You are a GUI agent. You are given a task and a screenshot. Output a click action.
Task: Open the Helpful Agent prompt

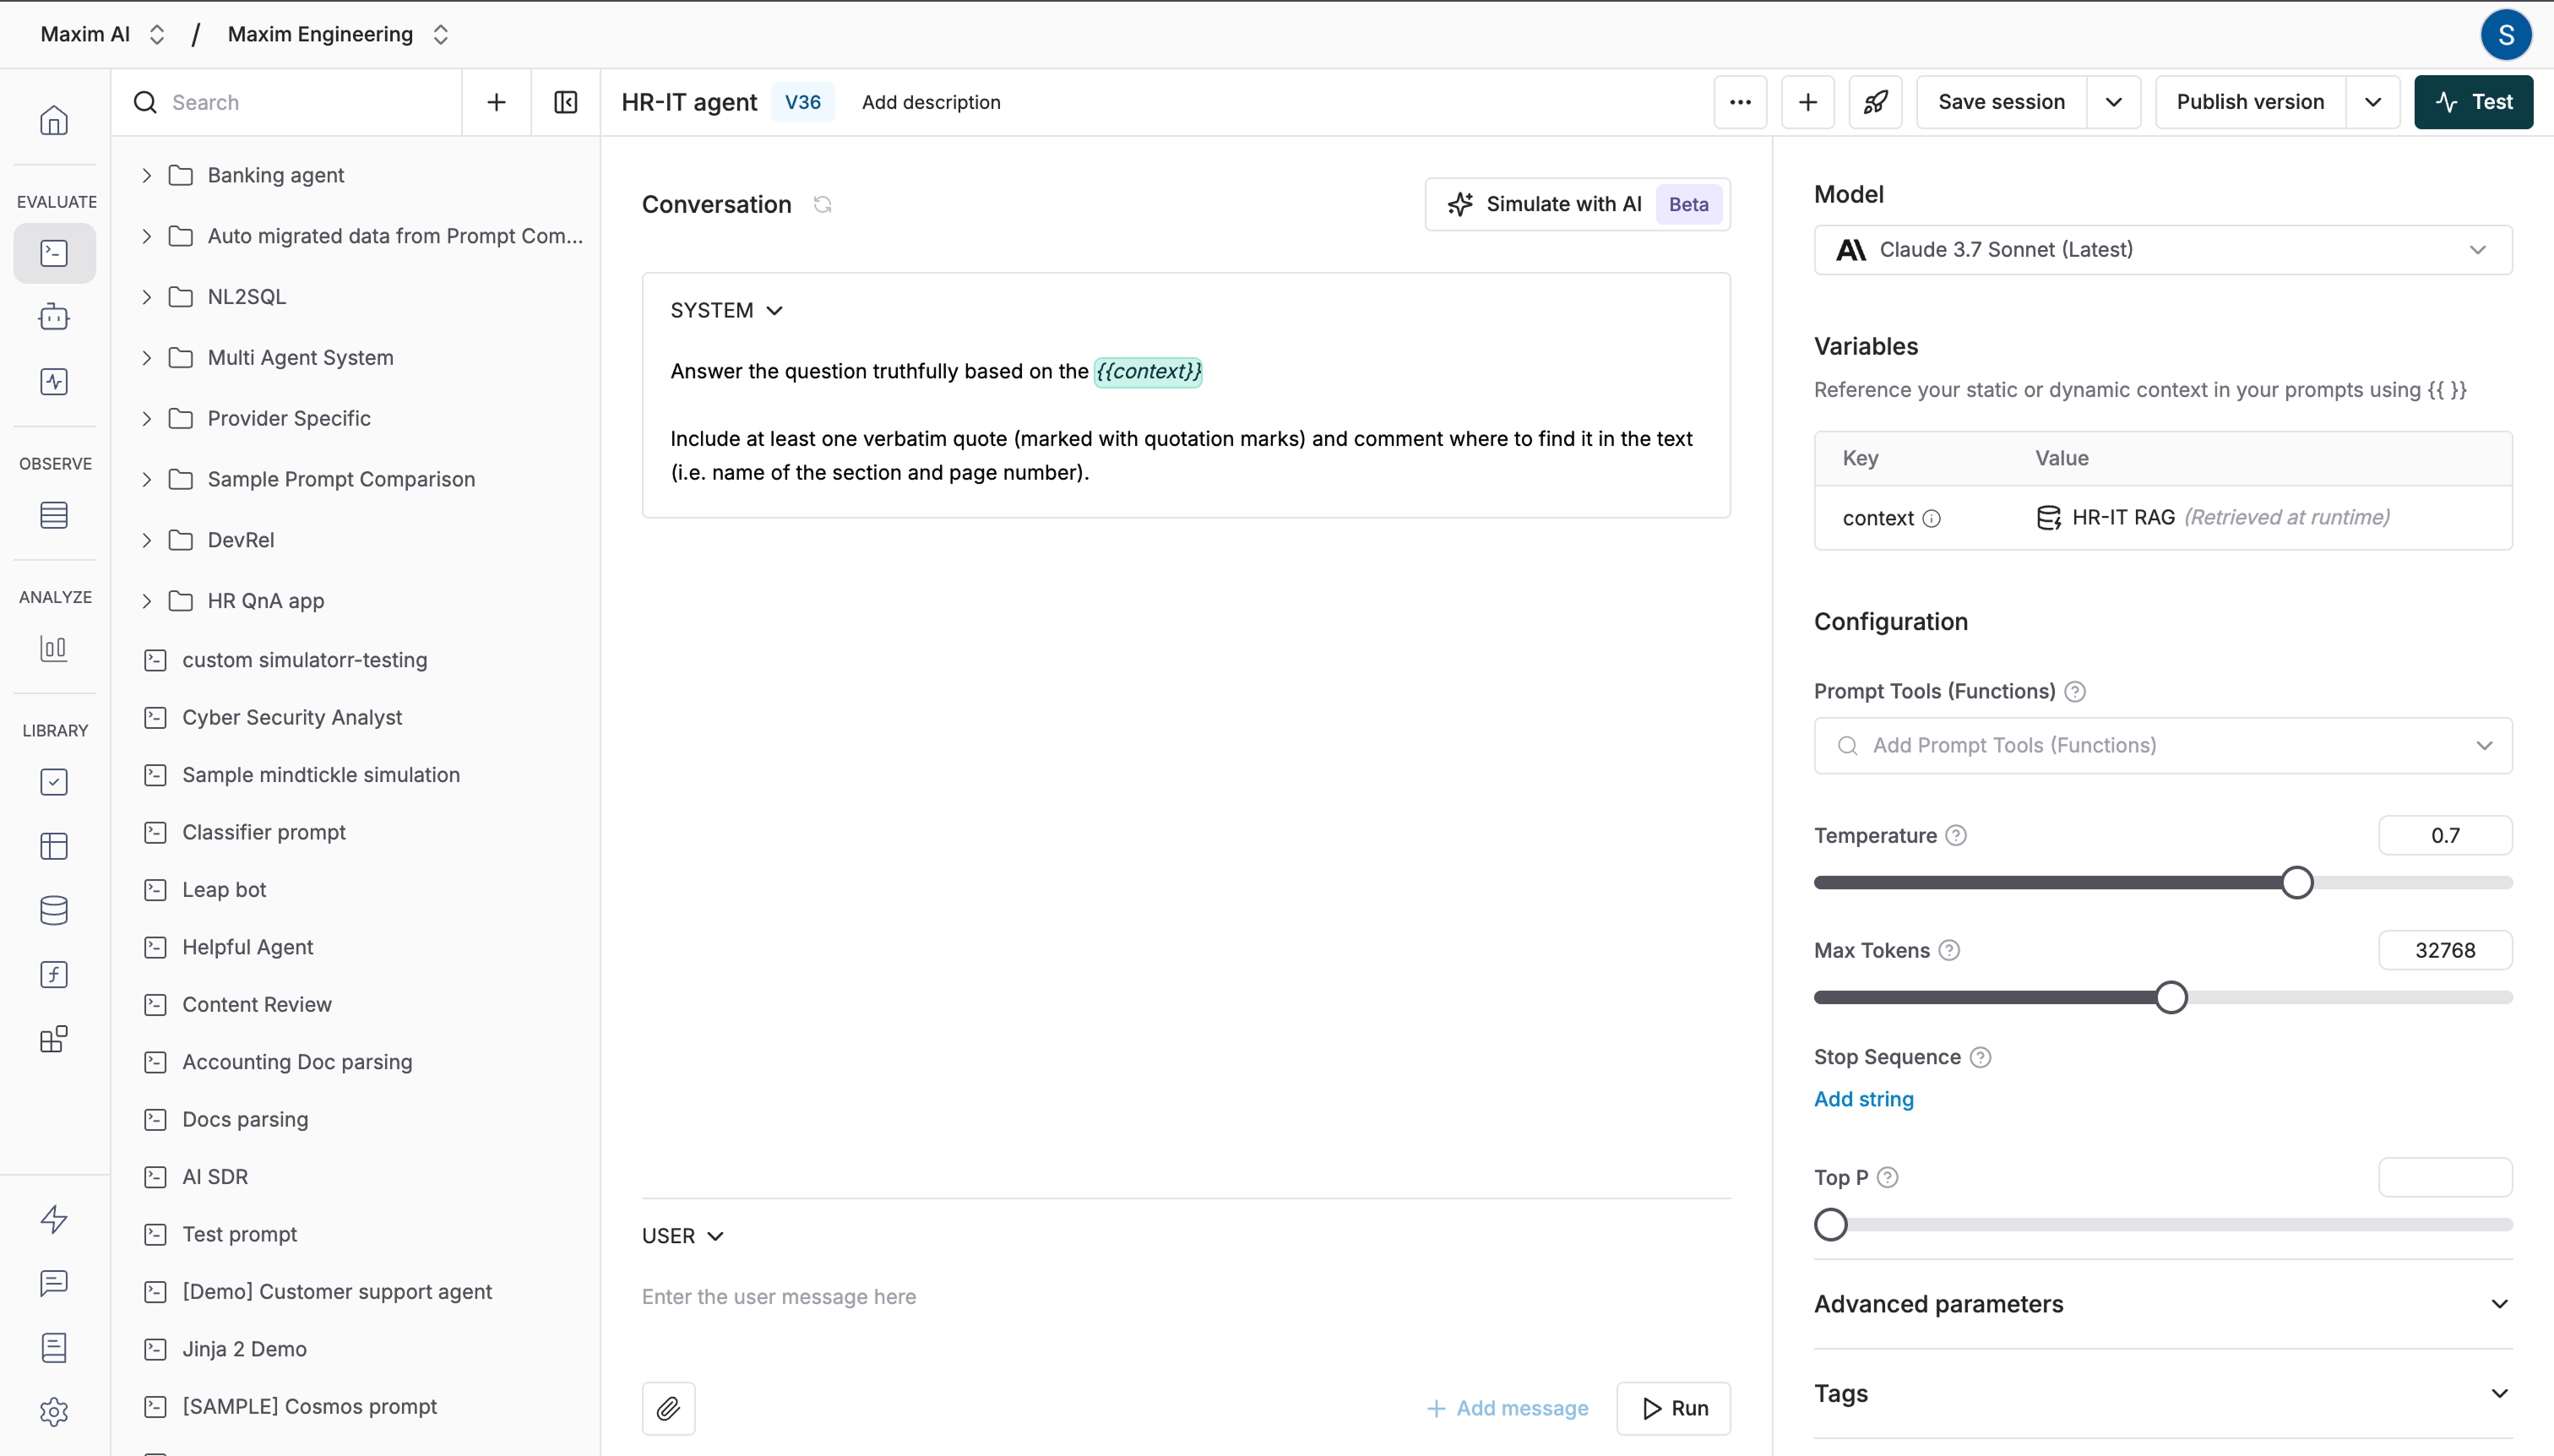[x=247, y=947]
